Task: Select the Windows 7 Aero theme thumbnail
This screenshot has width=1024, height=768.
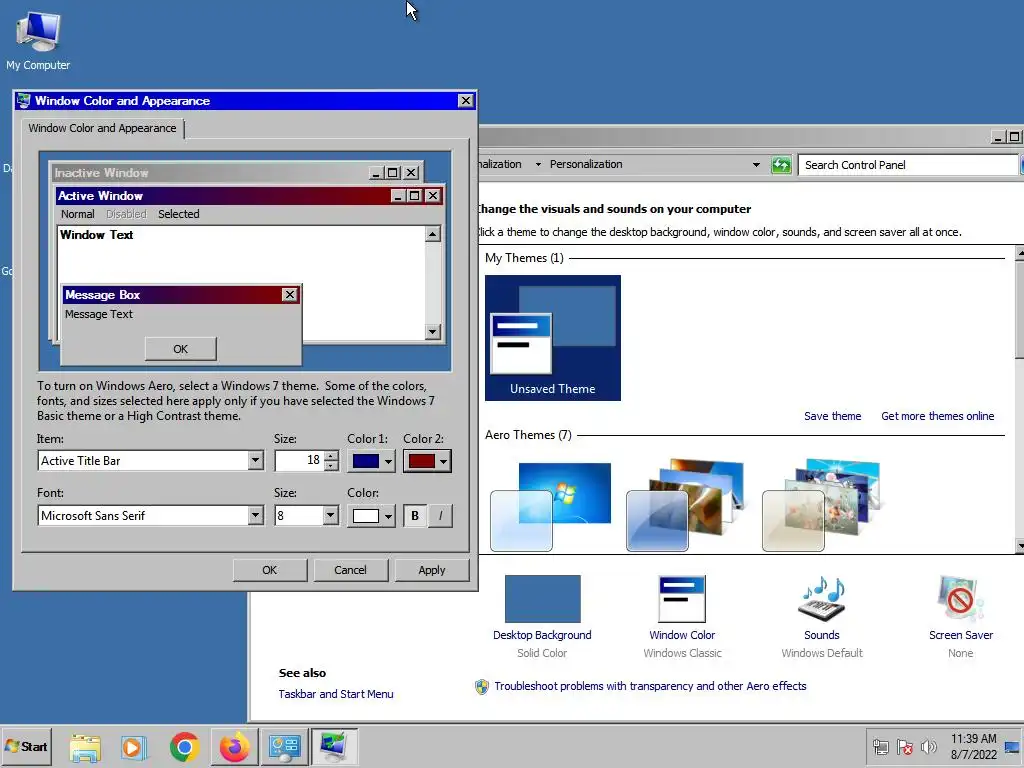Action: click(x=552, y=505)
